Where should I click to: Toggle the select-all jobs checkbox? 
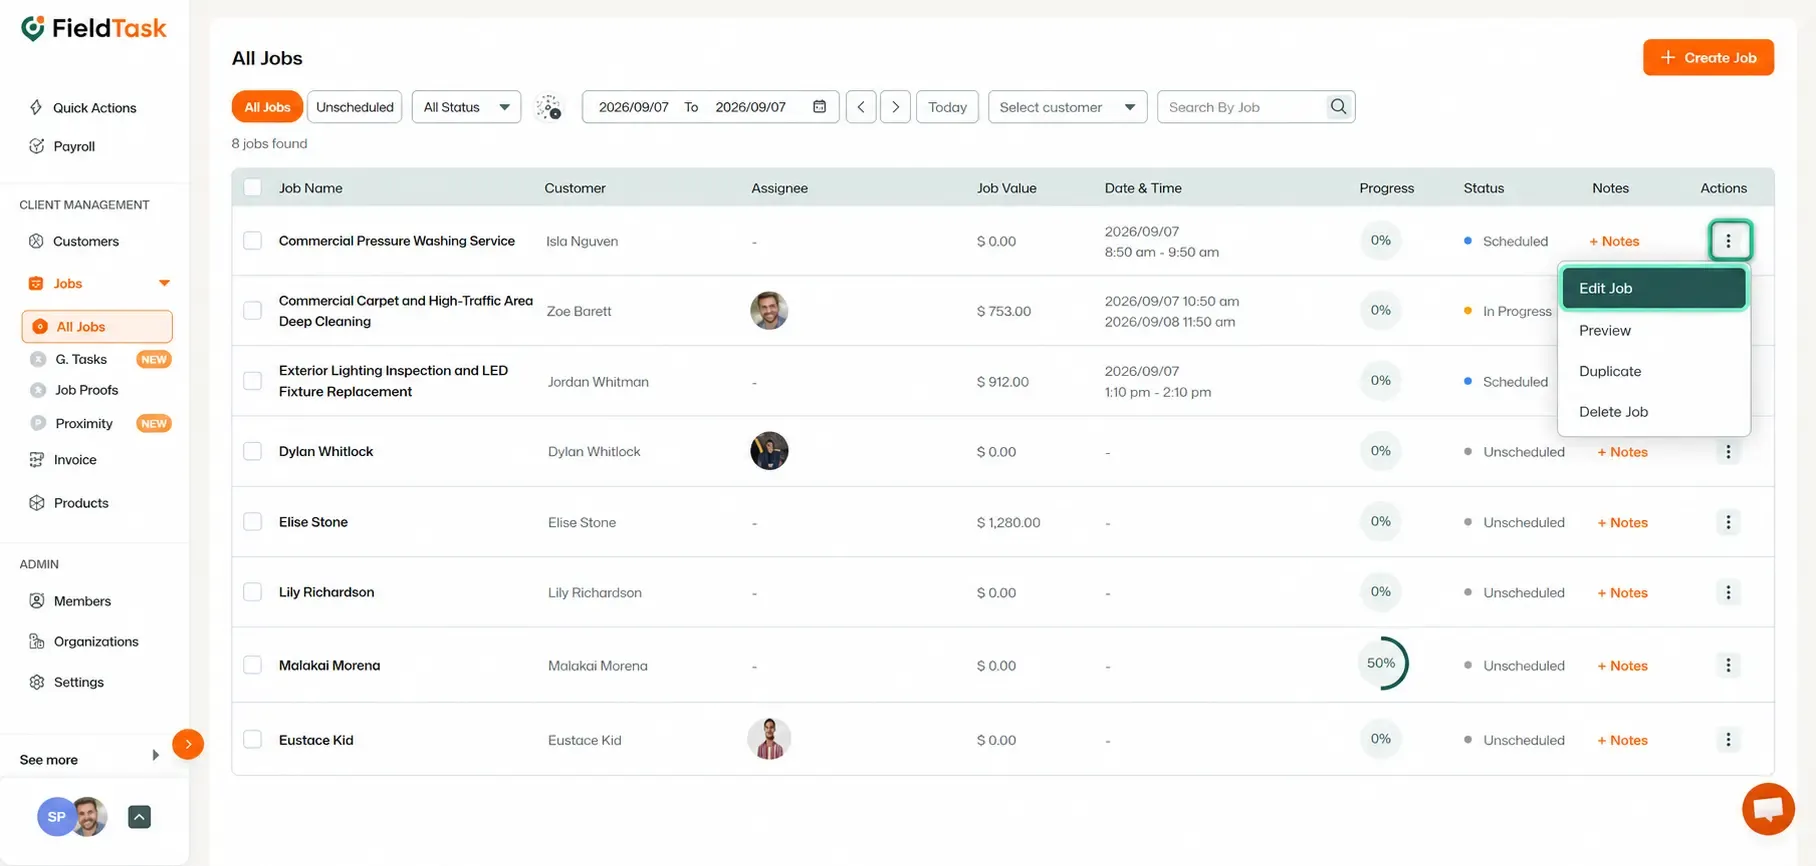253,188
